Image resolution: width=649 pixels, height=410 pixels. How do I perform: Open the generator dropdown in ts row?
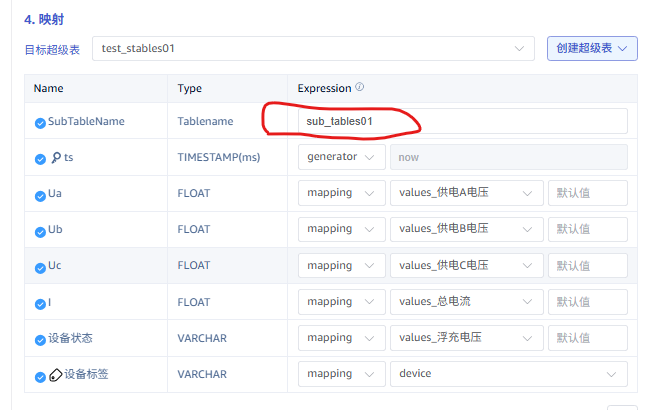point(341,157)
